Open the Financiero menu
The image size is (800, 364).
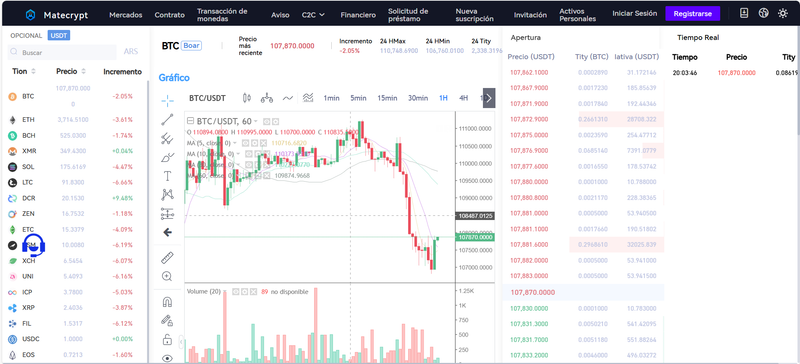click(358, 15)
